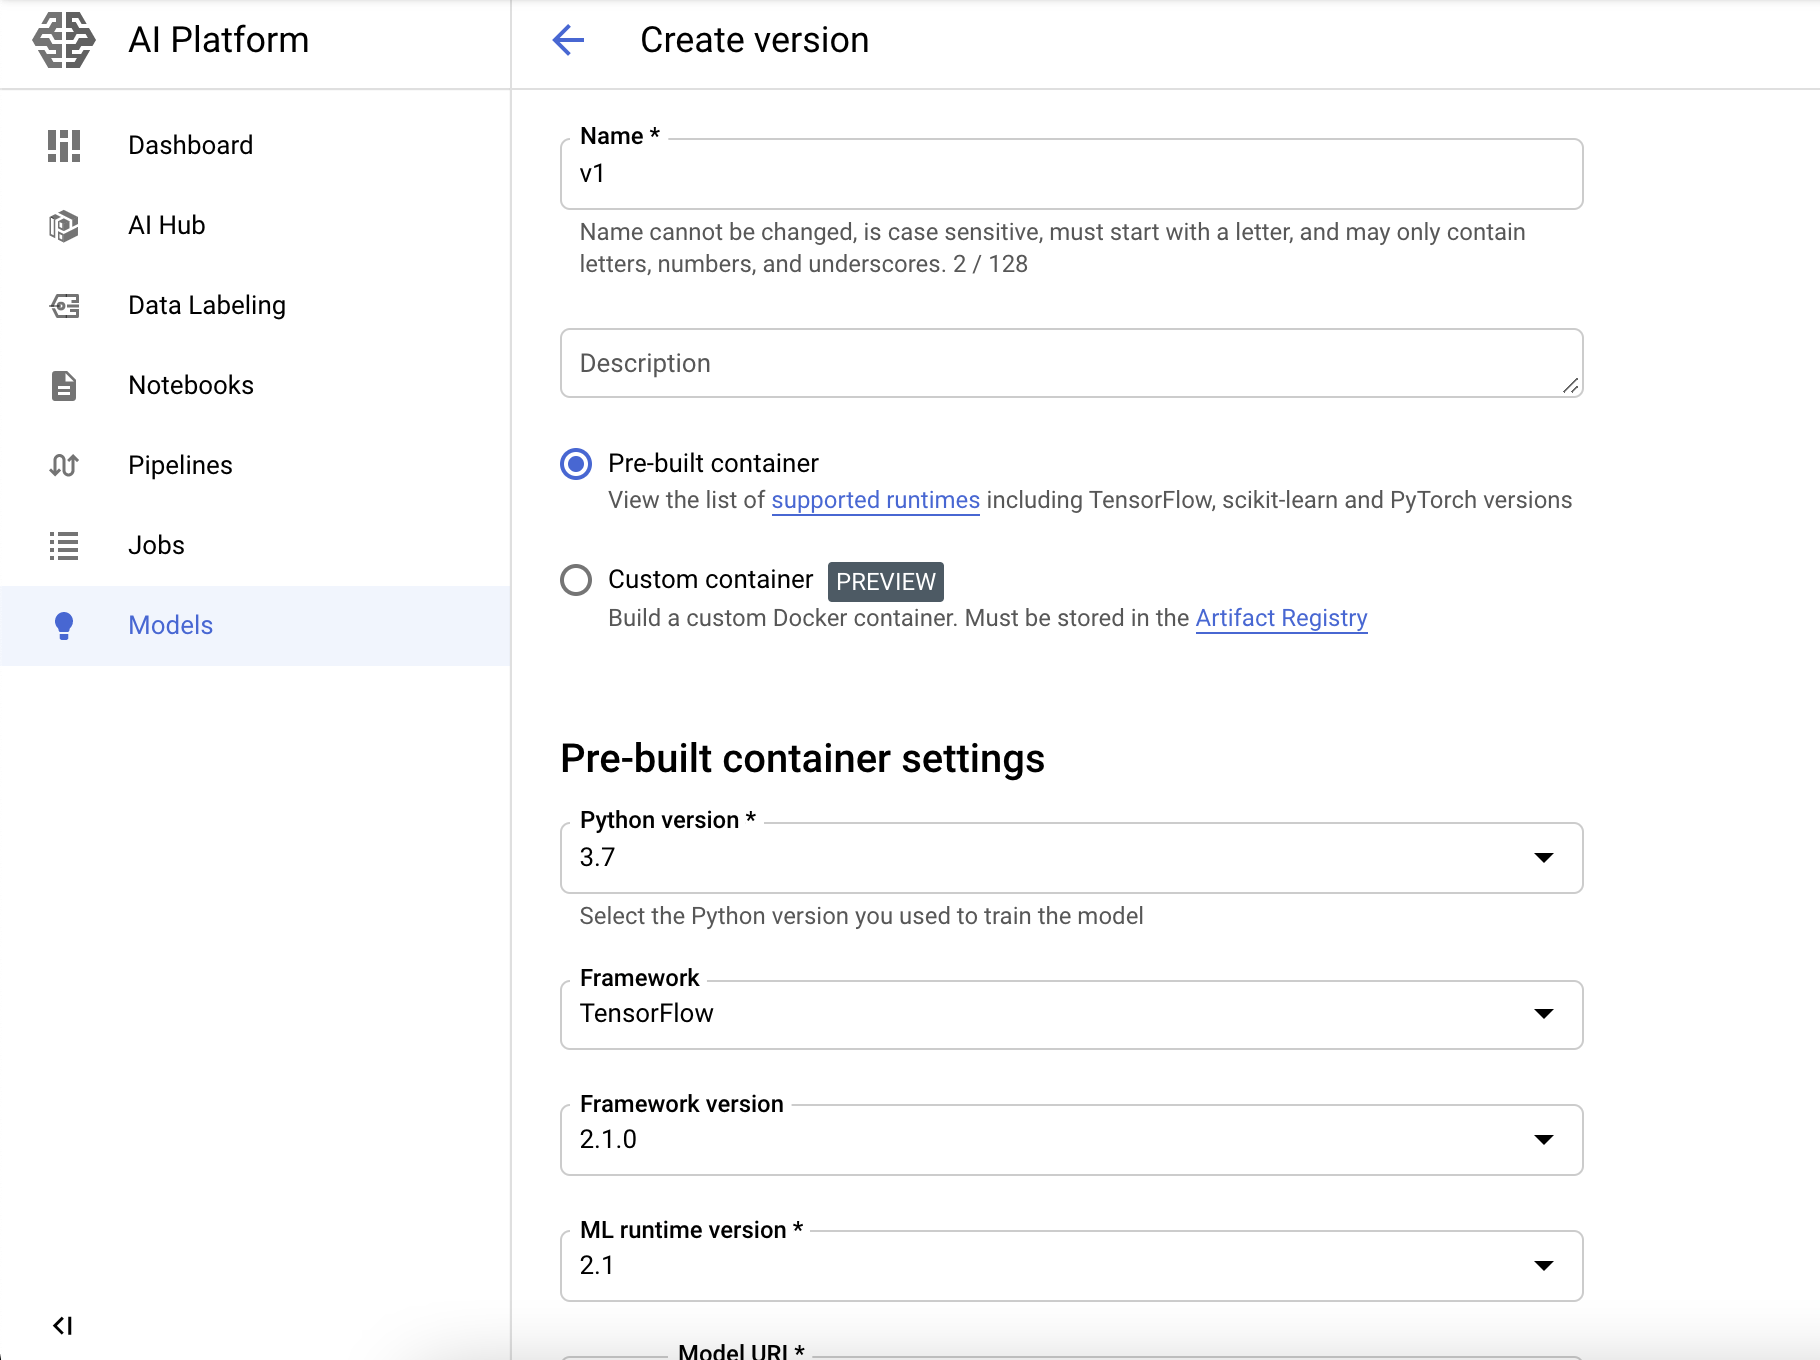Expand the Framework version dropdown

click(x=1070, y=1140)
